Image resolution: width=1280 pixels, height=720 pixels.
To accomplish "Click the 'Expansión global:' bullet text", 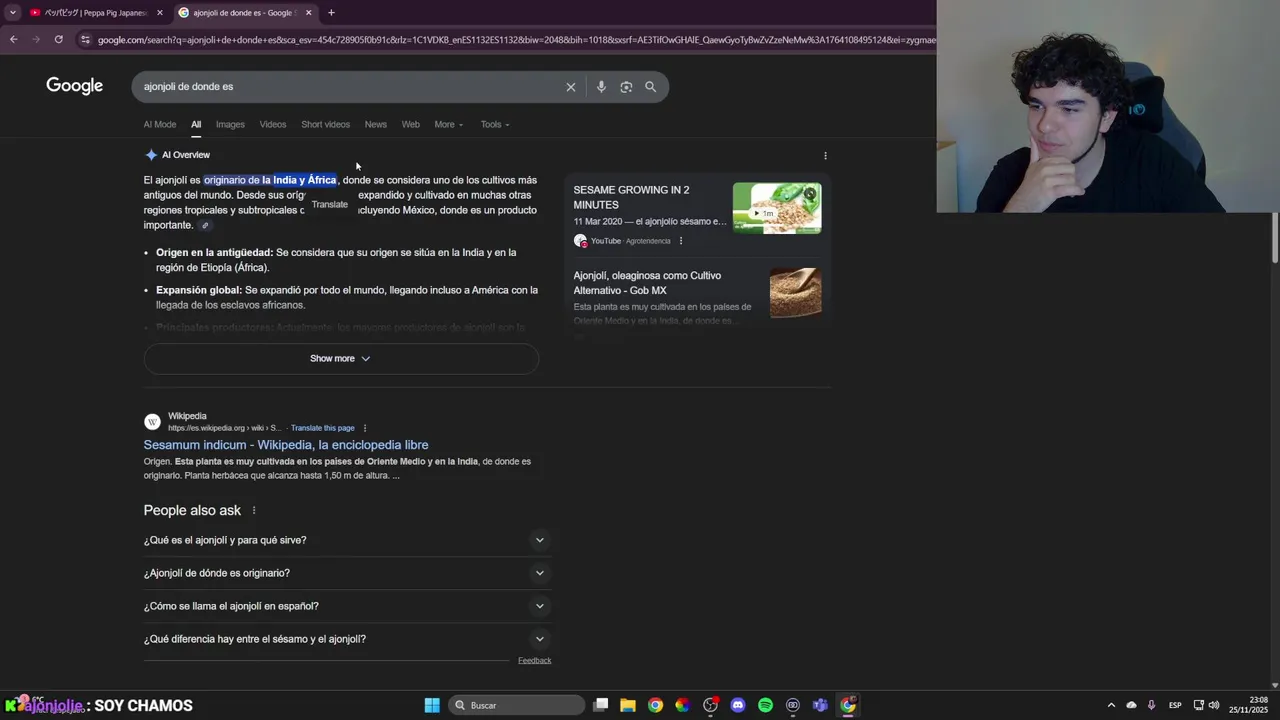I will point(199,291).
